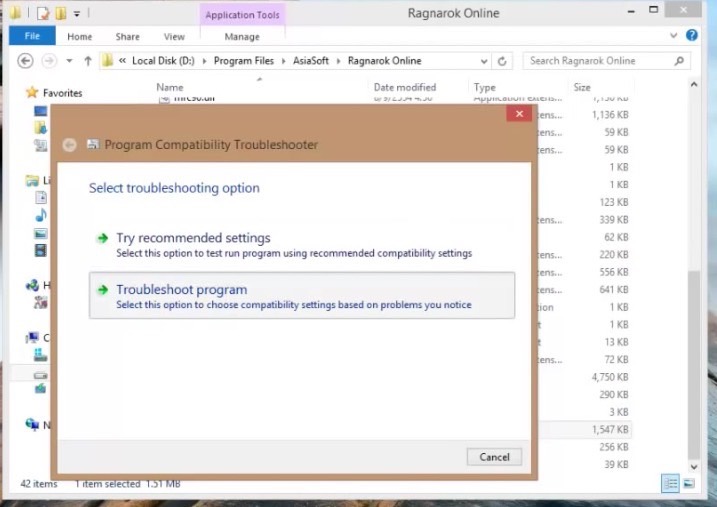Open Recent places icon under Favorites
The width and height of the screenshot is (717, 507).
(x=40, y=145)
